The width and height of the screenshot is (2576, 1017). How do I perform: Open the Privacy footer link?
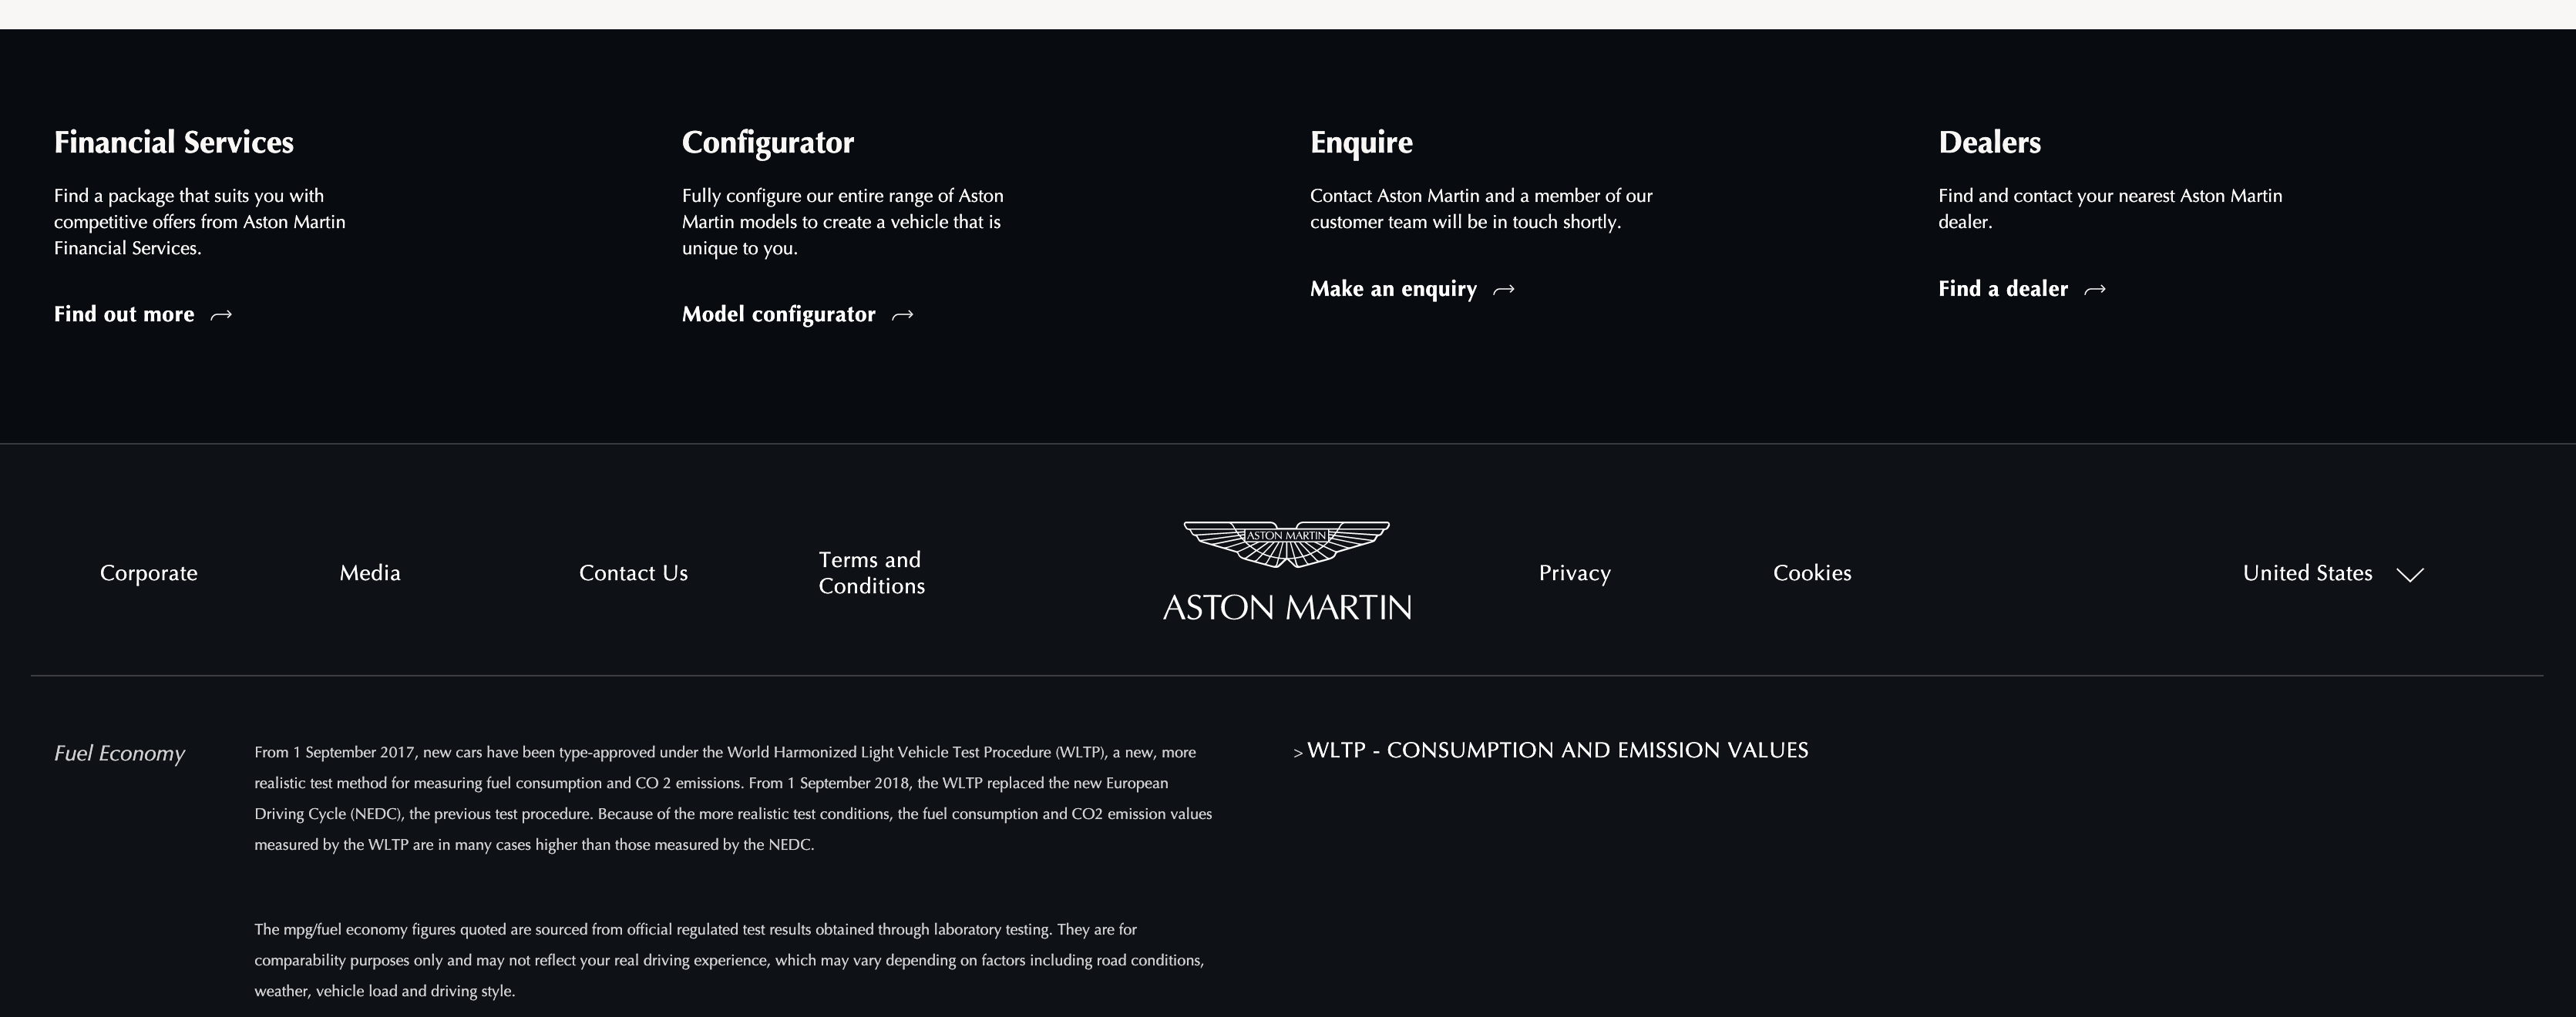coord(1574,573)
